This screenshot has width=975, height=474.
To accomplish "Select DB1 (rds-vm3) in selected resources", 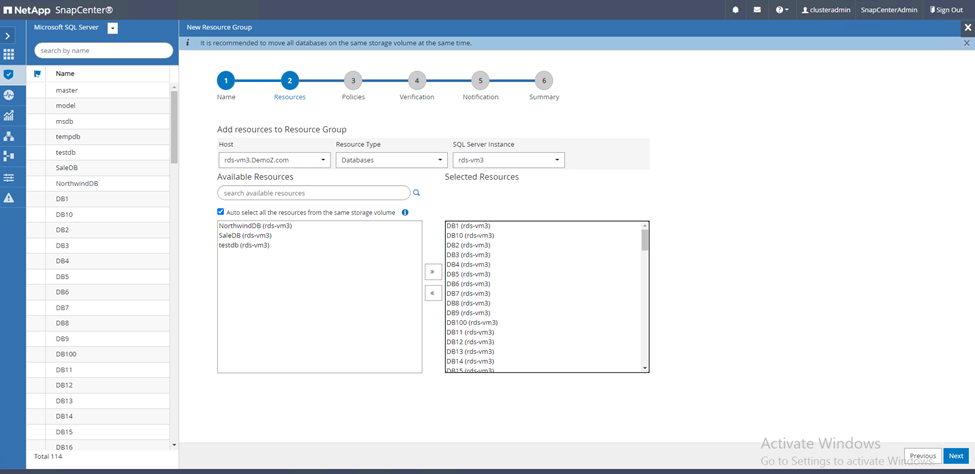I will [x=468, y=226].
